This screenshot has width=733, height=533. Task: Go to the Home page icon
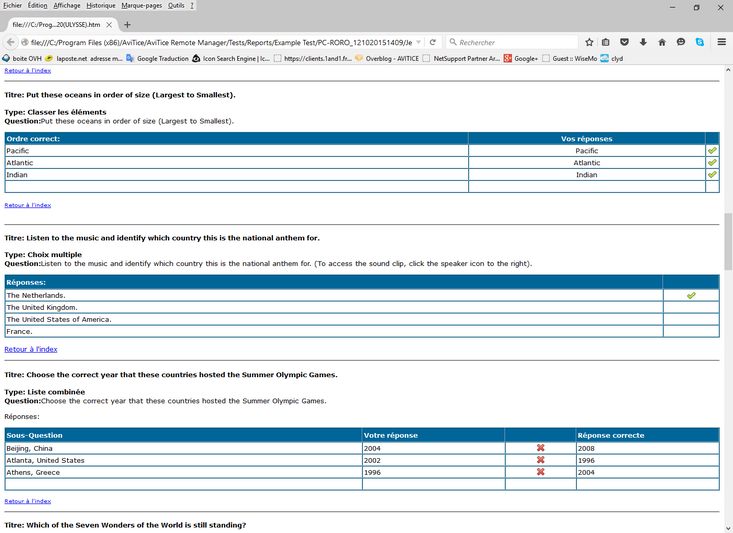662,42
